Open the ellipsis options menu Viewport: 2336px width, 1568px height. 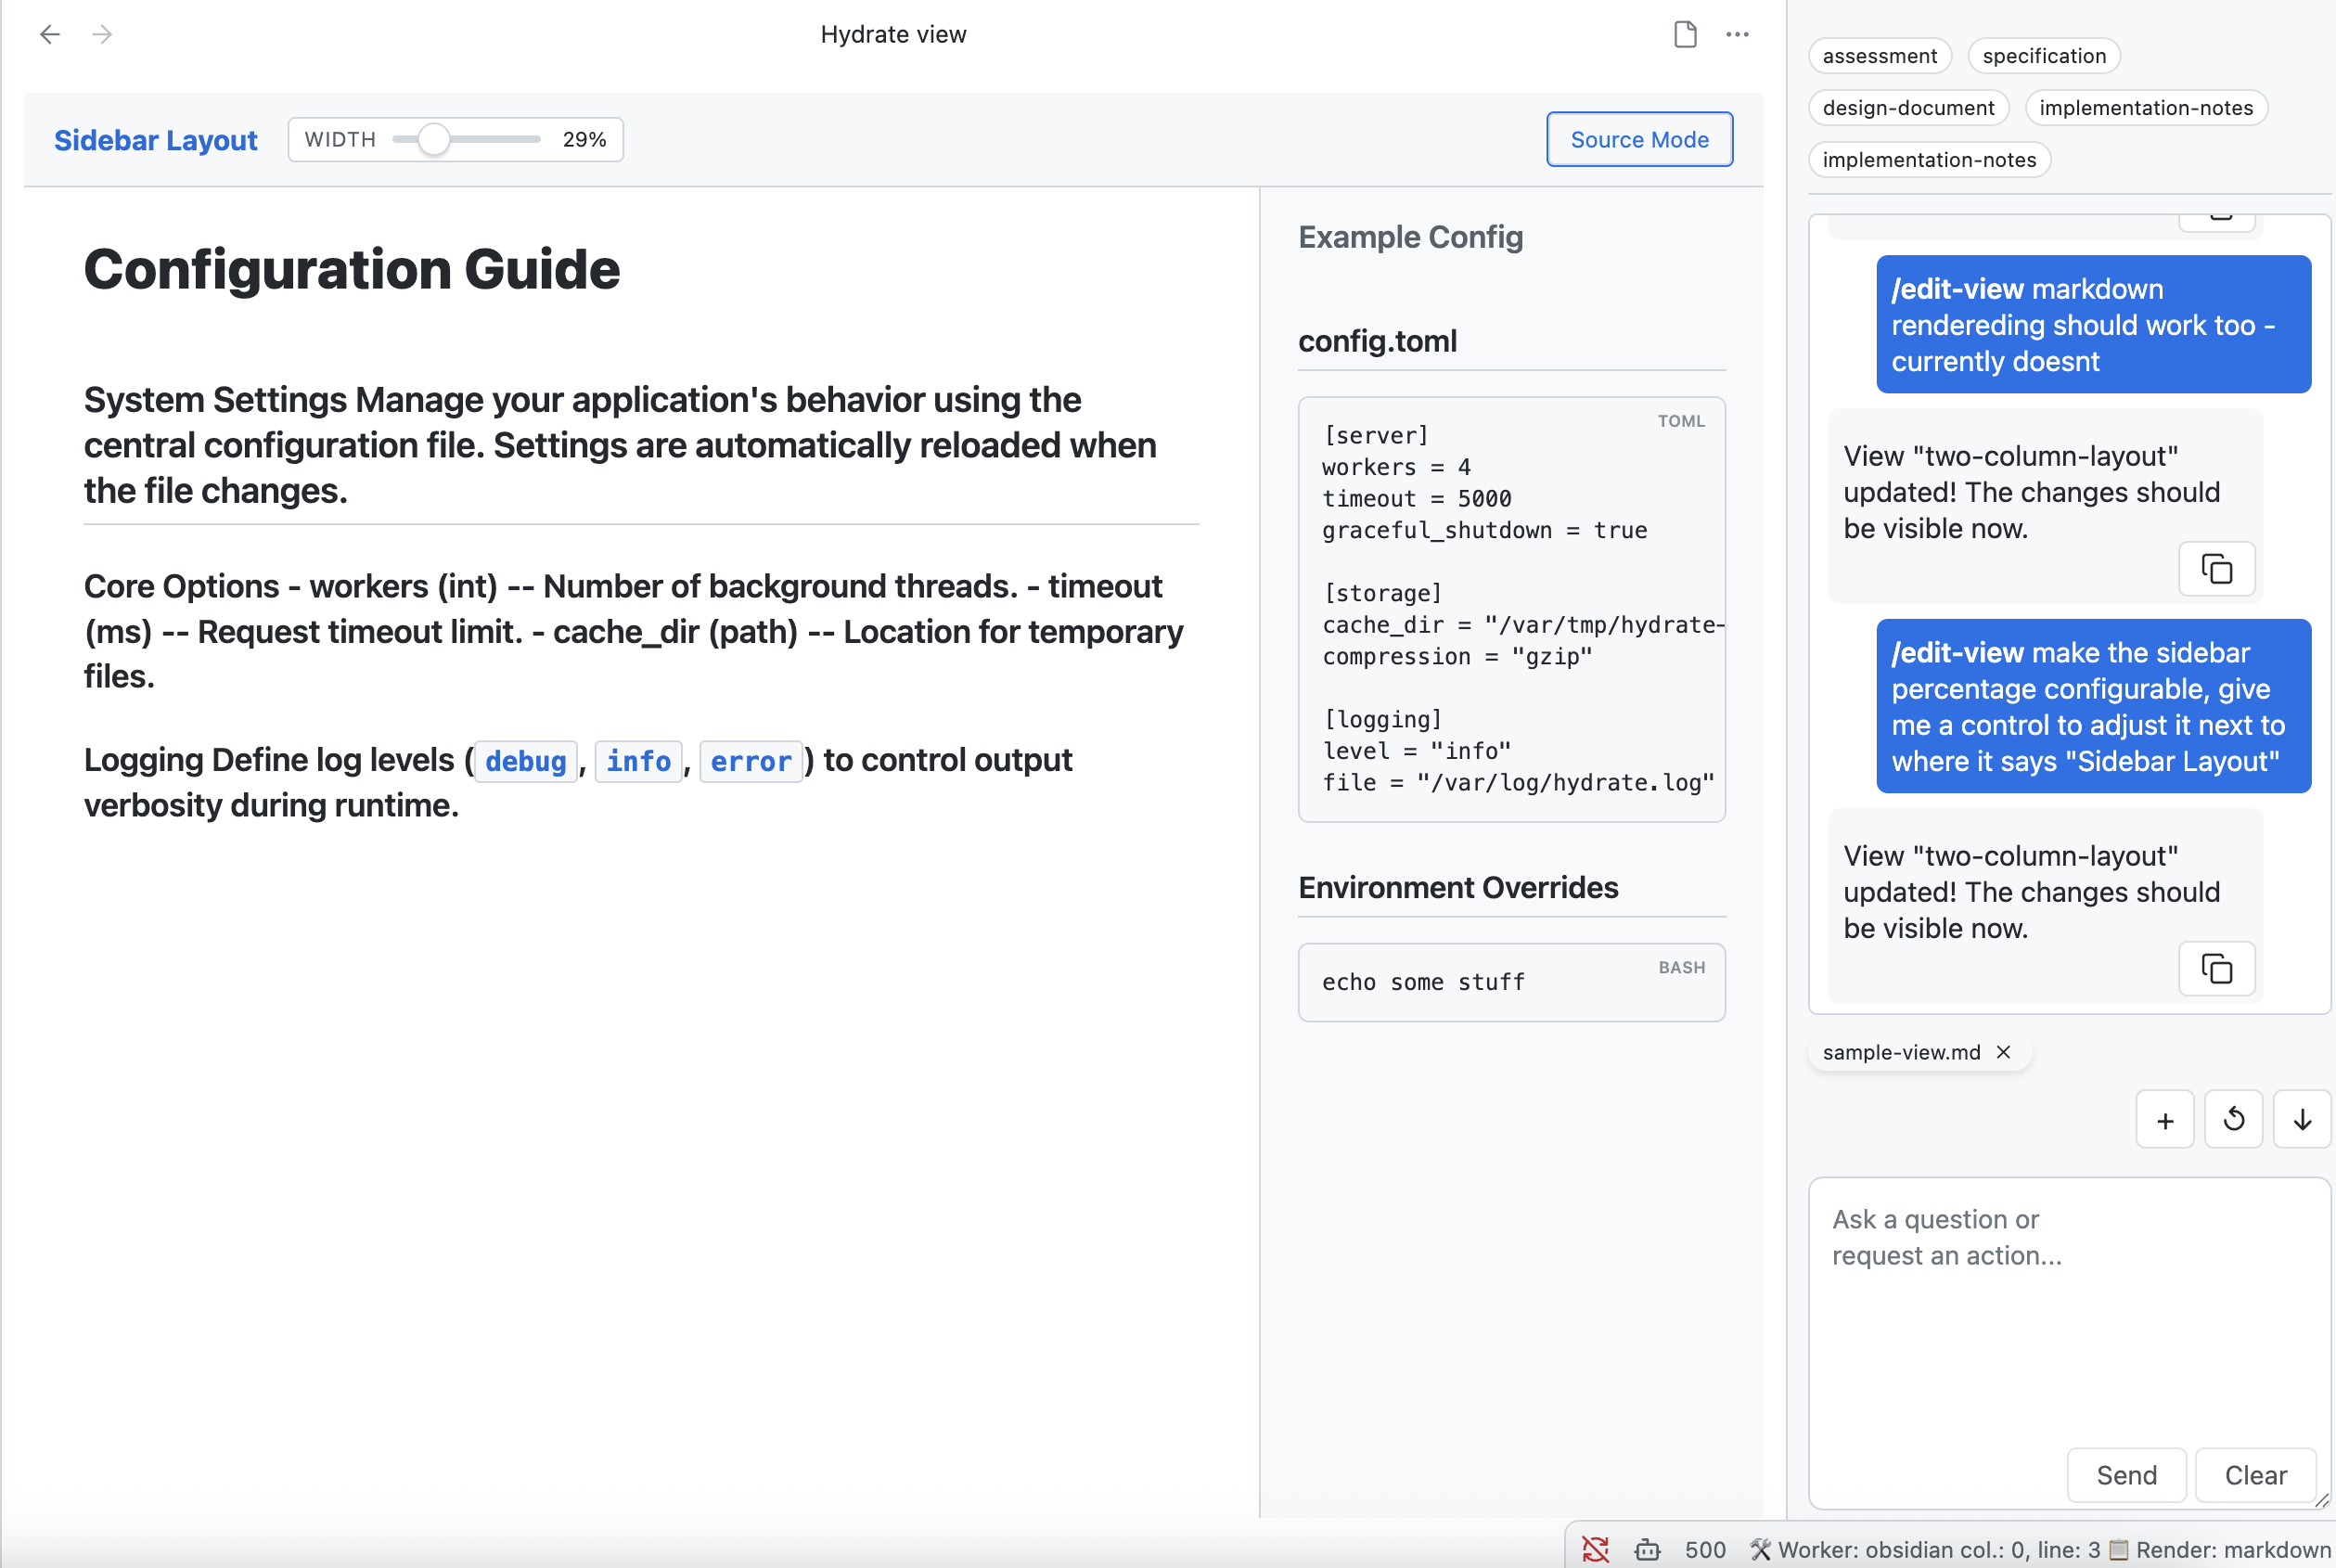tap(1738, 34)
